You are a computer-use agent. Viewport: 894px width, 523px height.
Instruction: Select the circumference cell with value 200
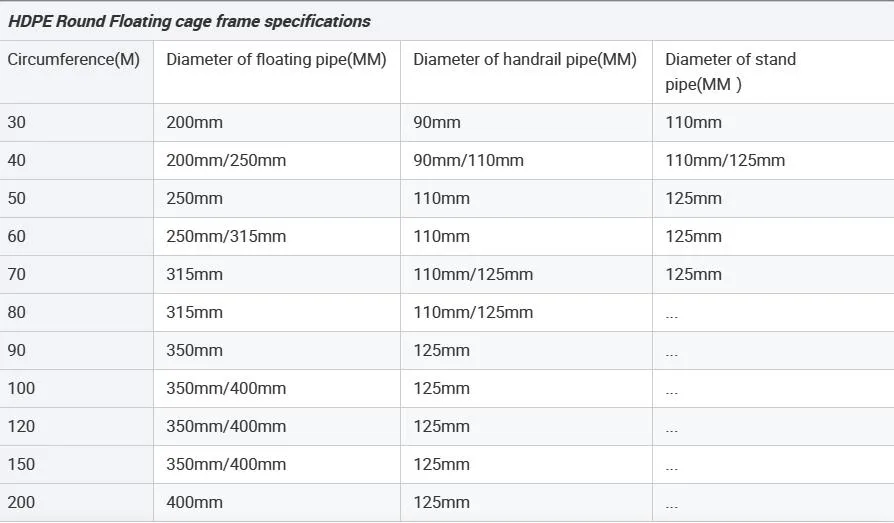(21, 502)
